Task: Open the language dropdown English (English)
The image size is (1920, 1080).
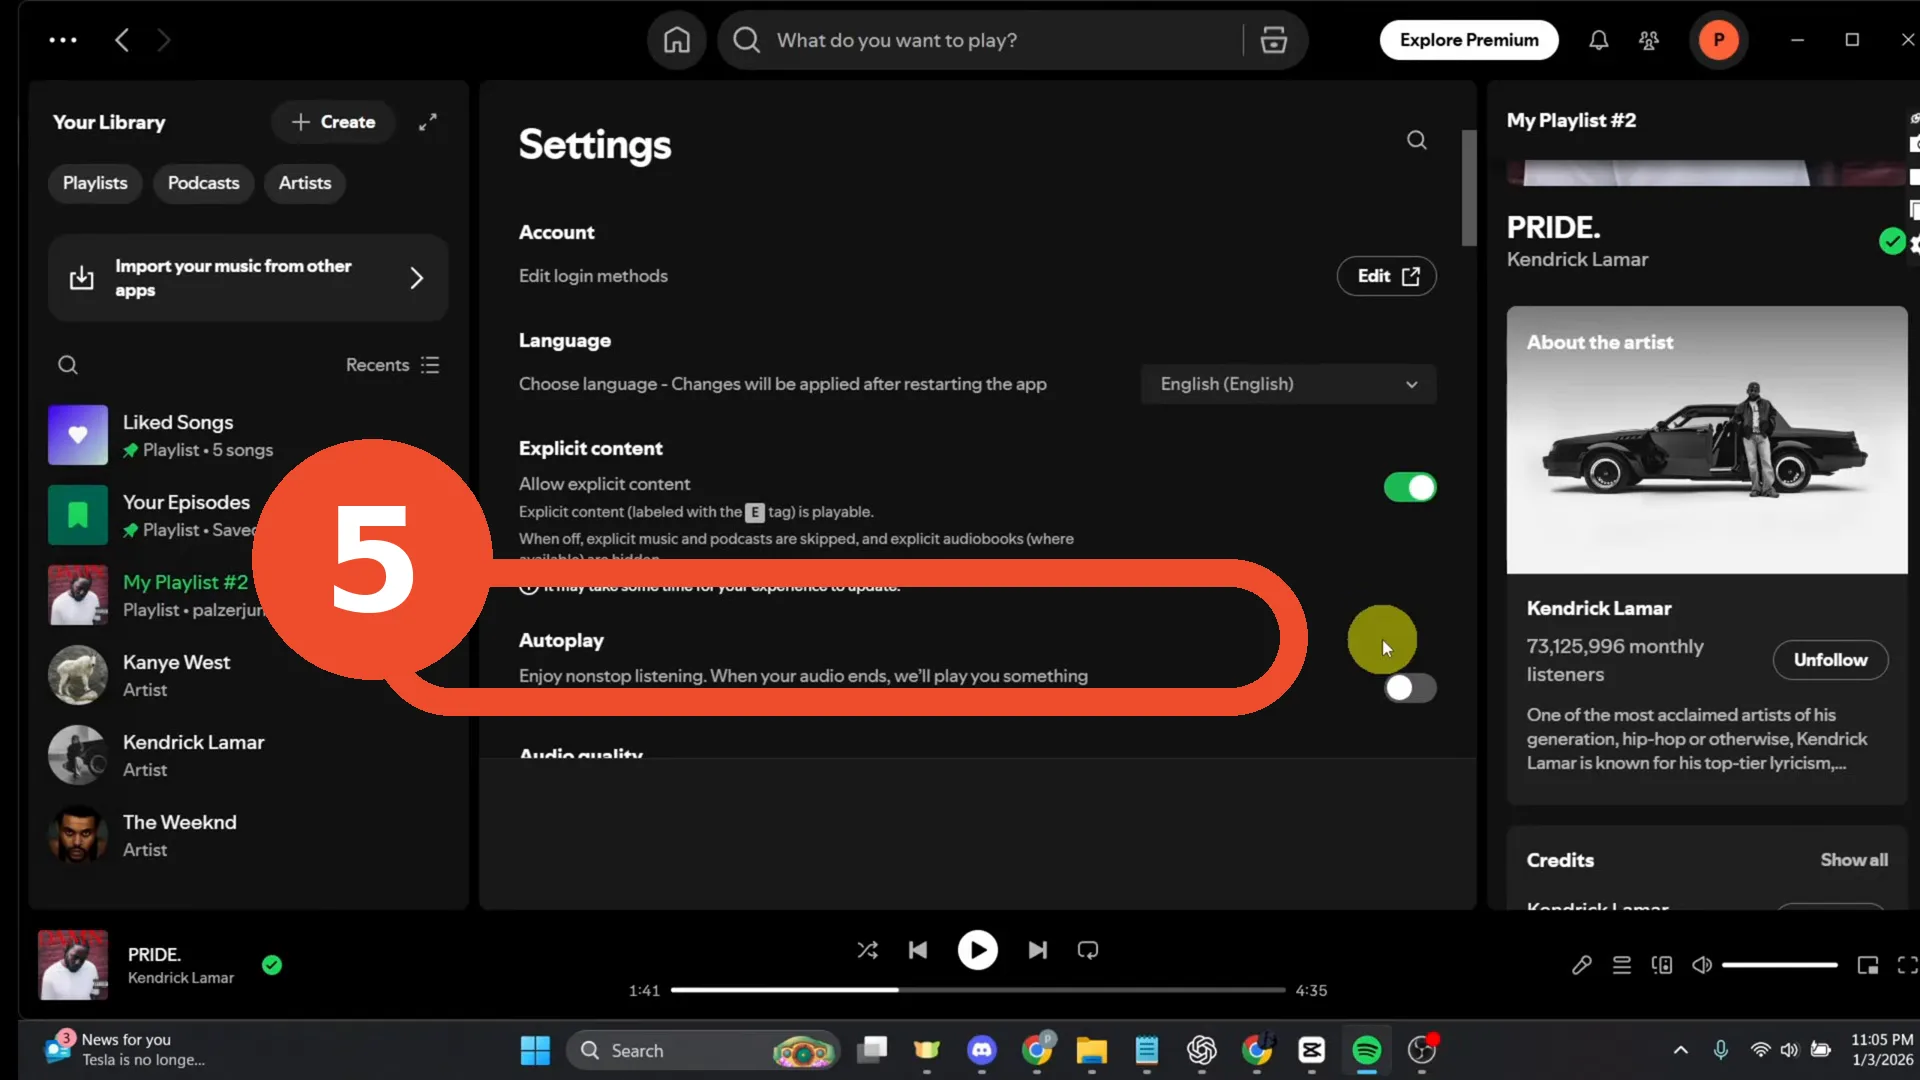Action: [1288, 384]
